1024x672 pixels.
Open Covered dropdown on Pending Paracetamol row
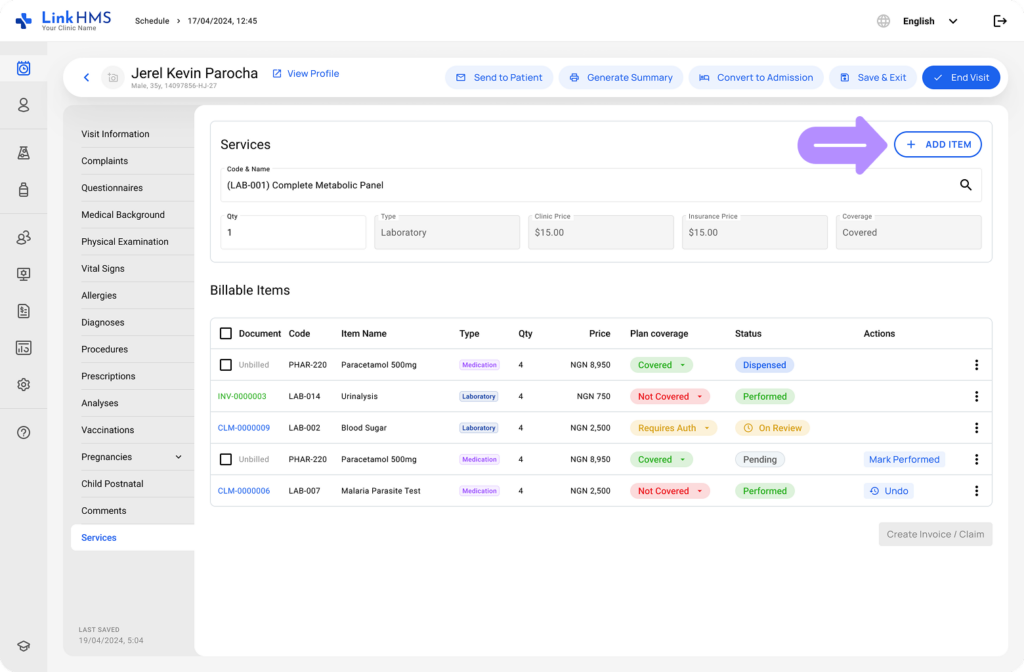[661, 459]
